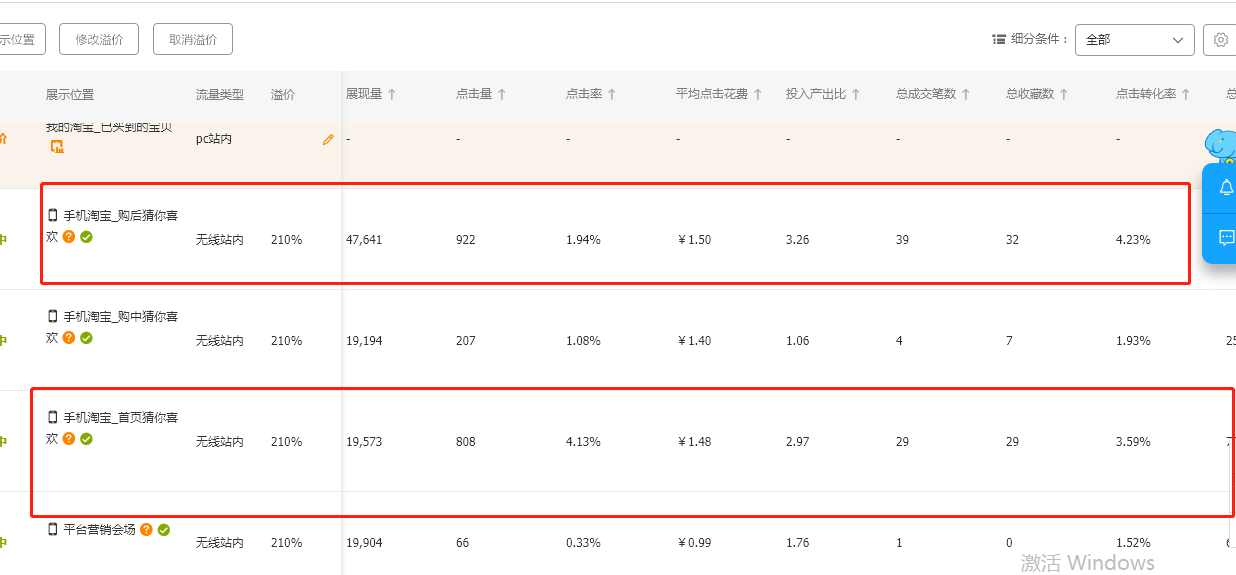Click average cost ¥1.50

click(695, 240)
